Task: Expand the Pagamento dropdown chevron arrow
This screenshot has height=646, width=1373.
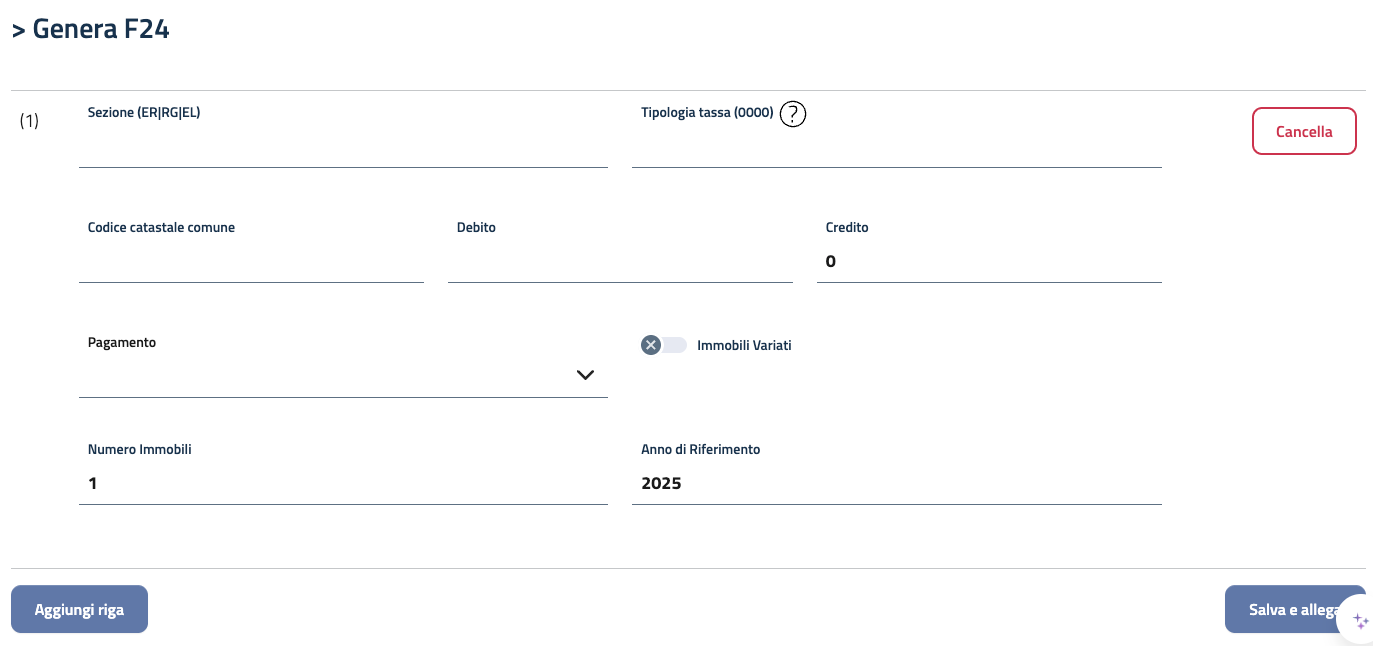Action: click(x=586, y=375)
